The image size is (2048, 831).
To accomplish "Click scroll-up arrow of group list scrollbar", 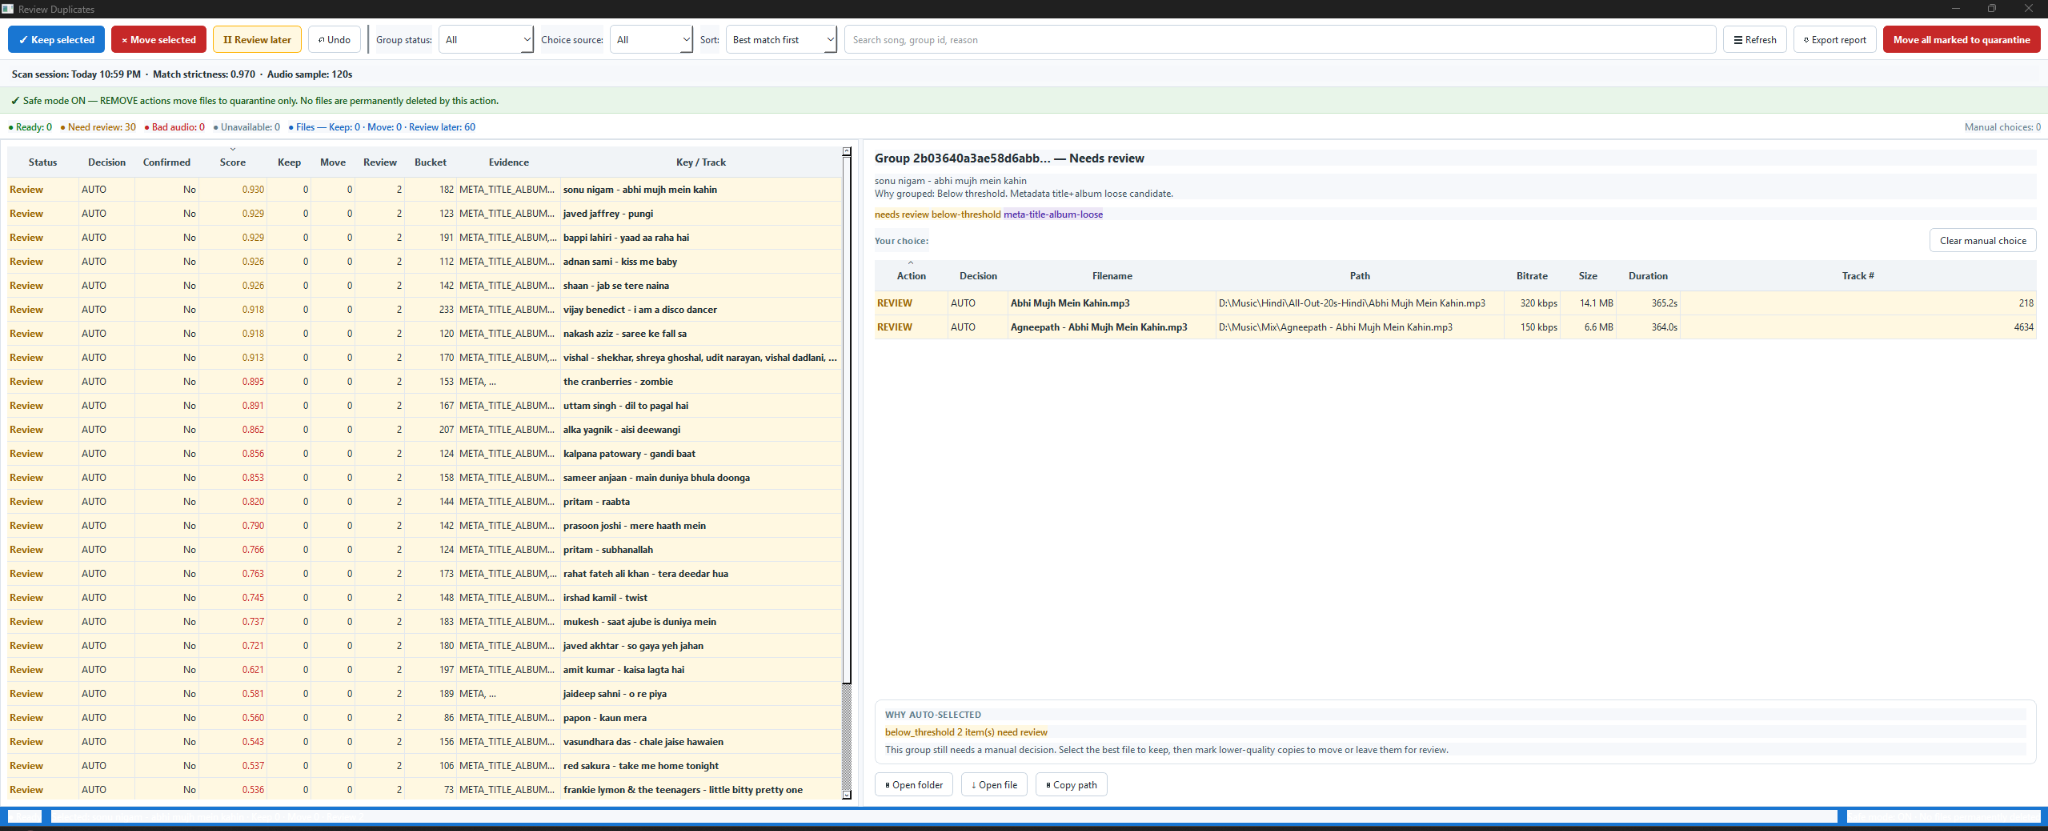I will point(847,152).
